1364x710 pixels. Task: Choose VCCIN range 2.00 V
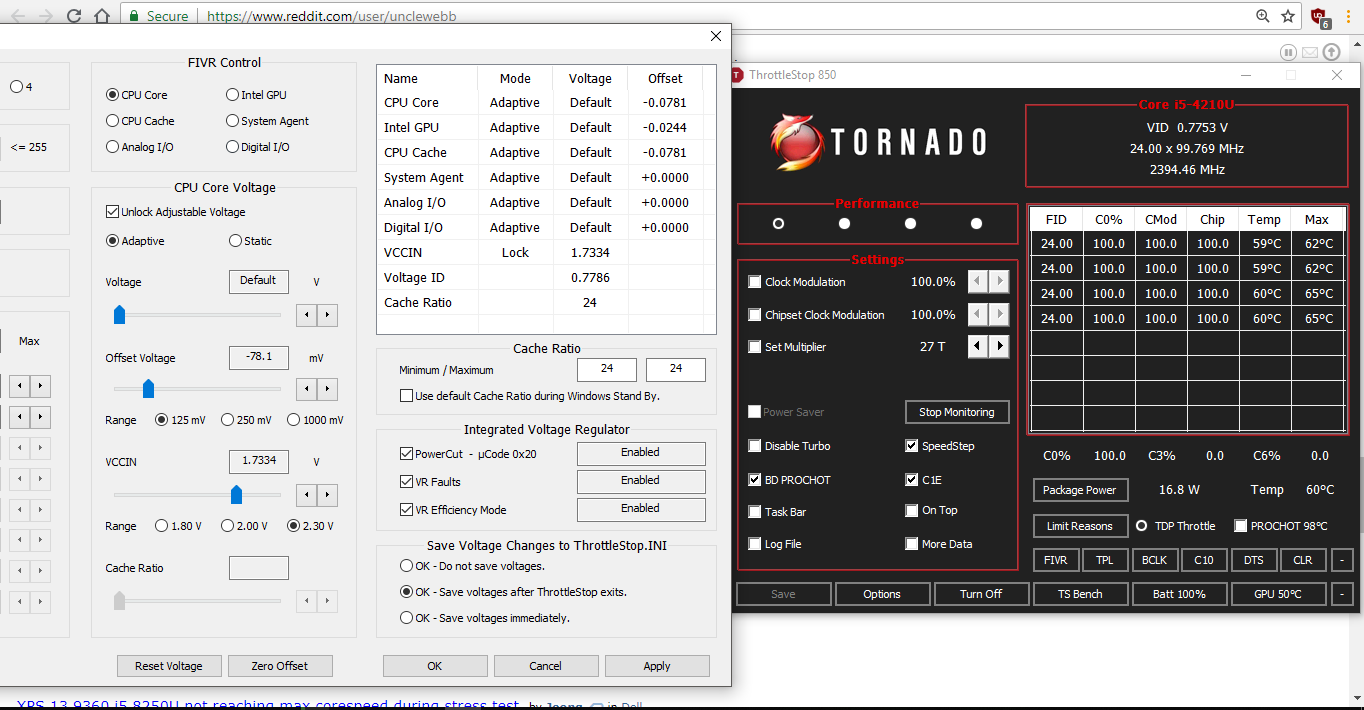tap(227, 526)
